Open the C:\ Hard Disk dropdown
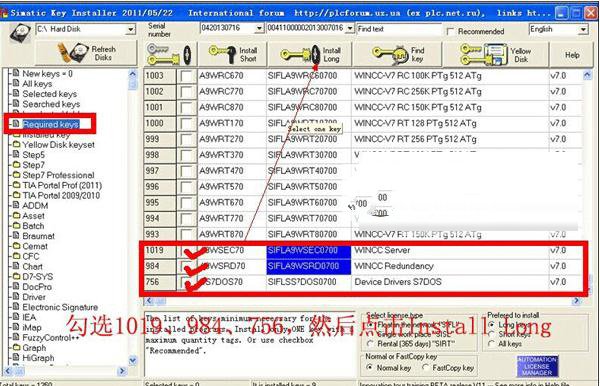Image resolution: width=600 pixels, height=386 pixels. (131, 29)
